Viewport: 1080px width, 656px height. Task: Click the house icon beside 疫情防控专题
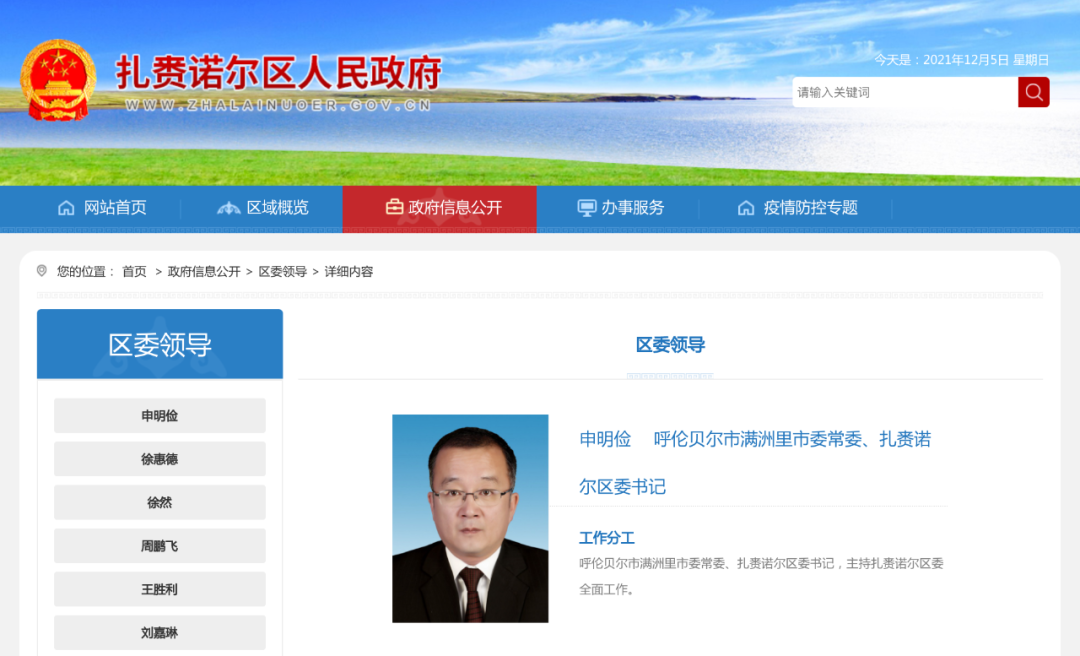746,207
